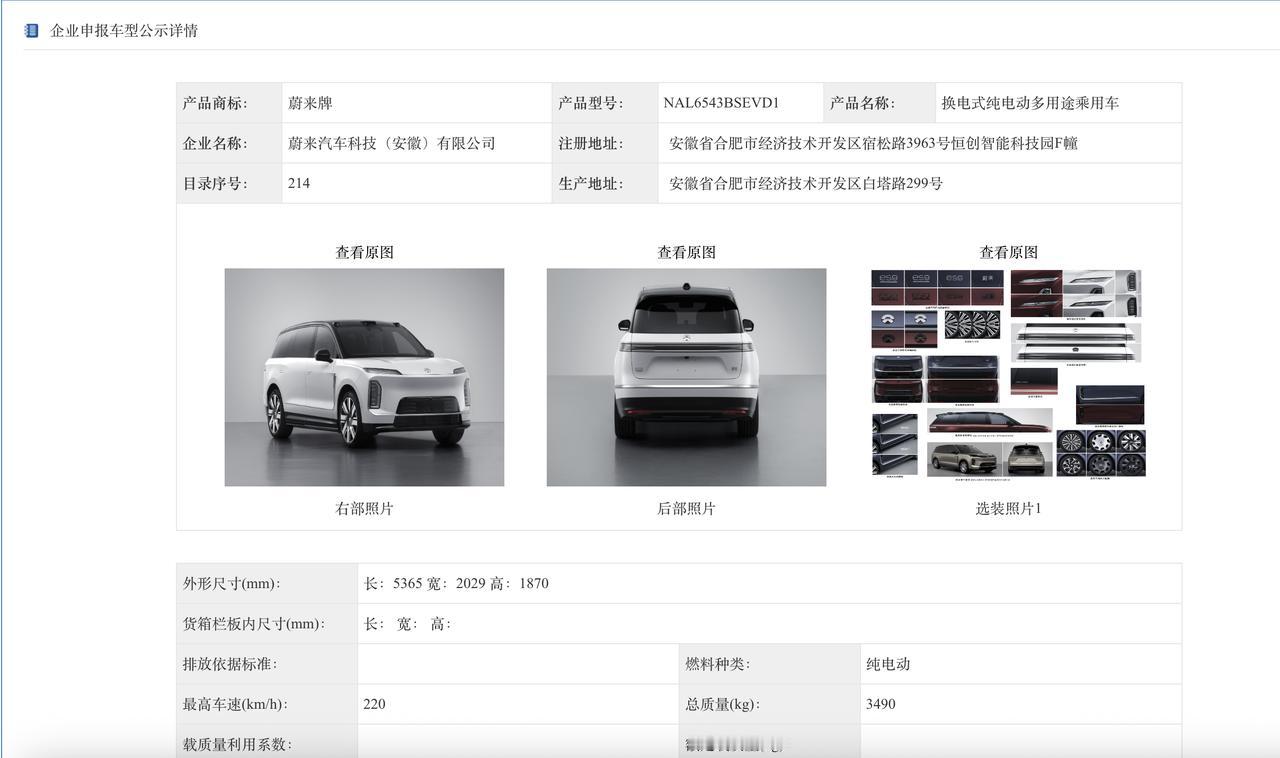Click the 最高车速(km/h) label
This screenshot has width=1280, height=758.
235,704
